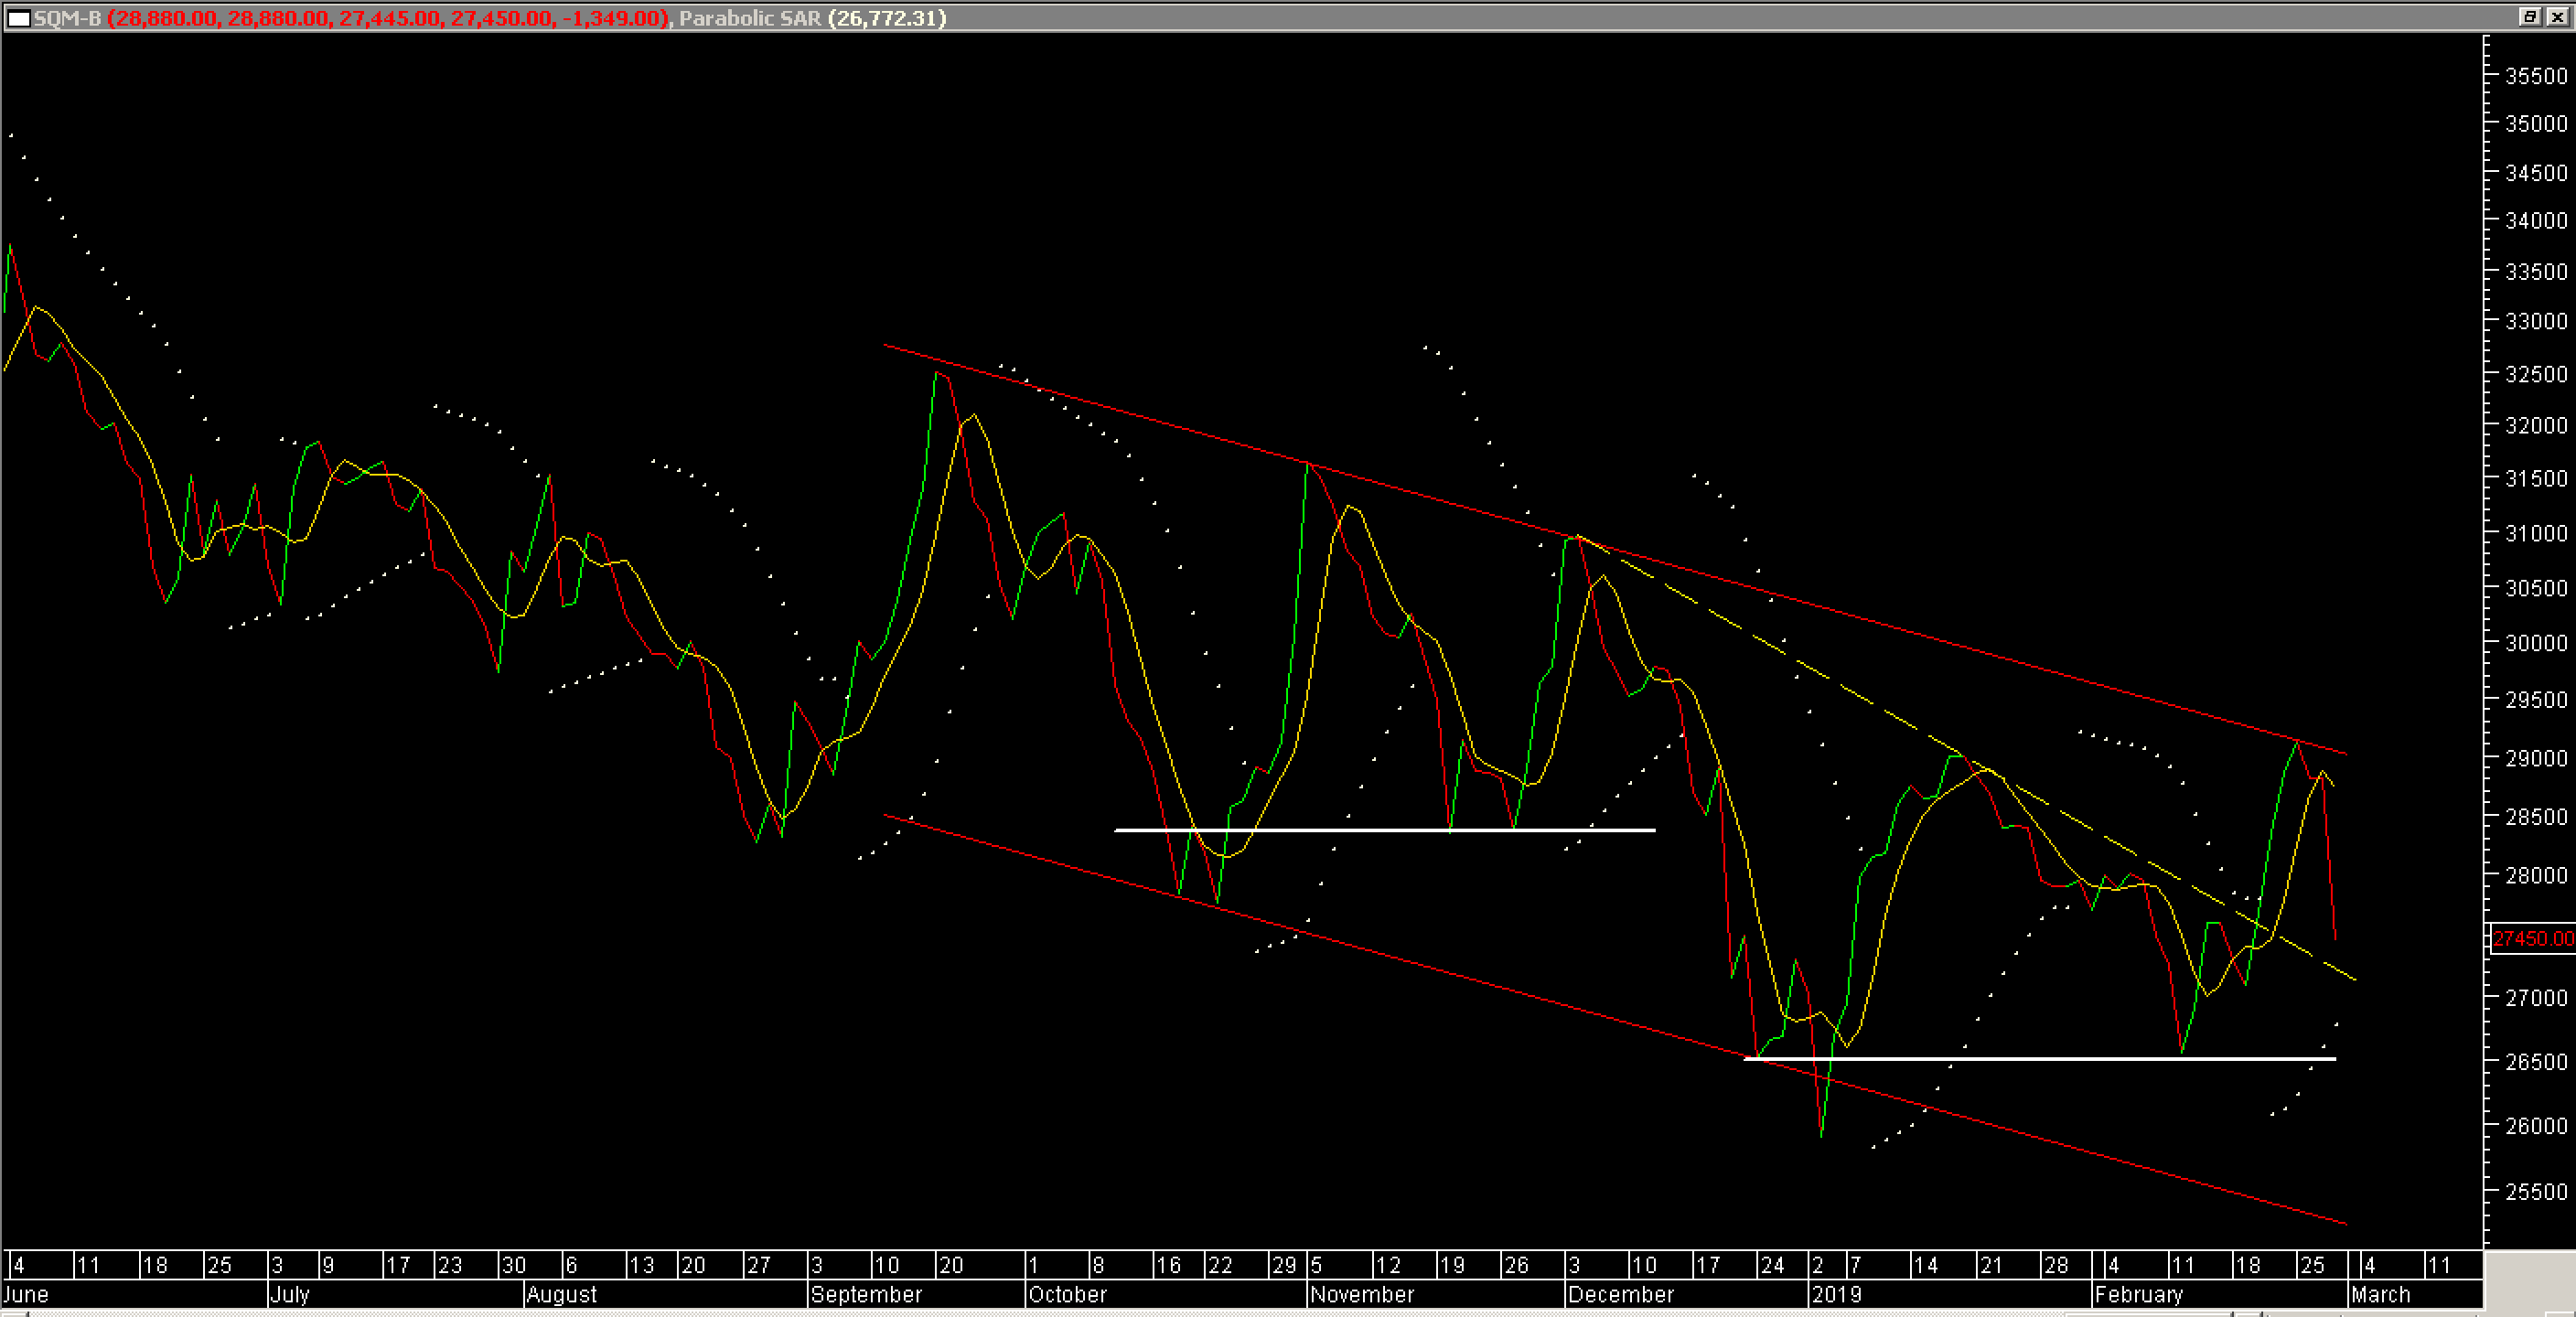Click the 35000 price axis label
Image resolution: width=2576 pixels, height=1317 pixels.
(2536, 124)
